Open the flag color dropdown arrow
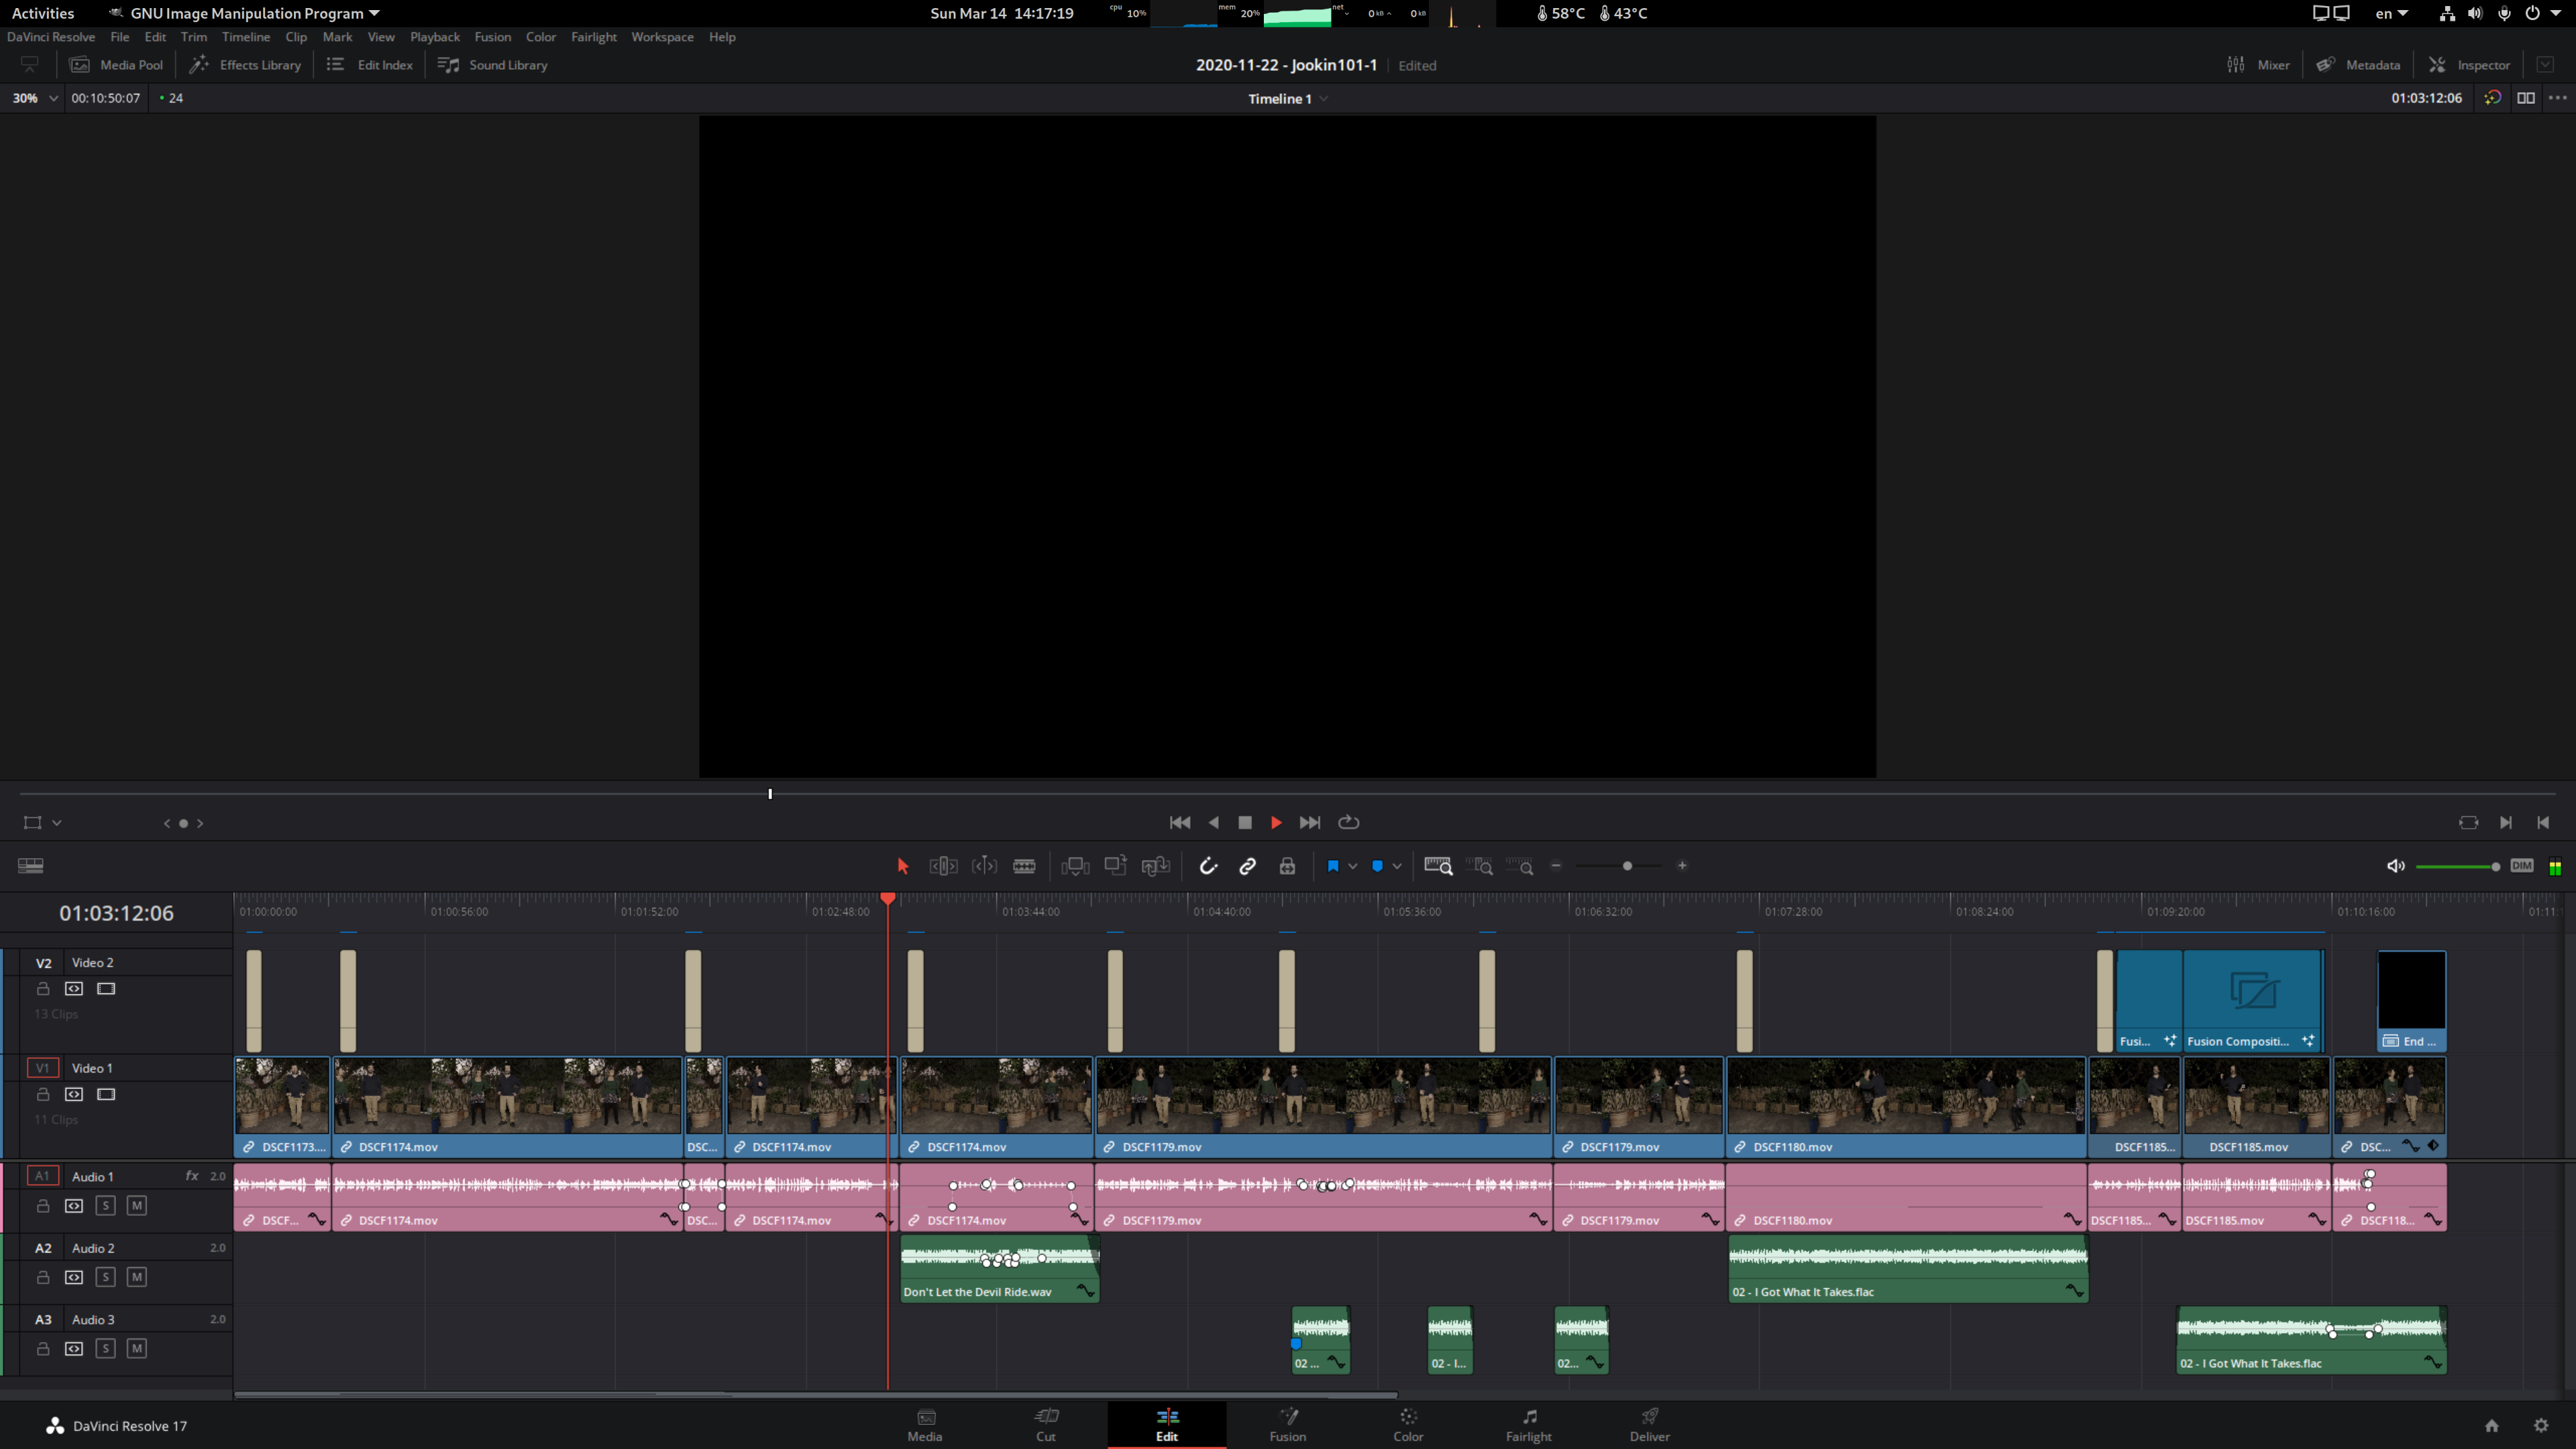2576x1449 pixels. click(x=1352, y=866)
